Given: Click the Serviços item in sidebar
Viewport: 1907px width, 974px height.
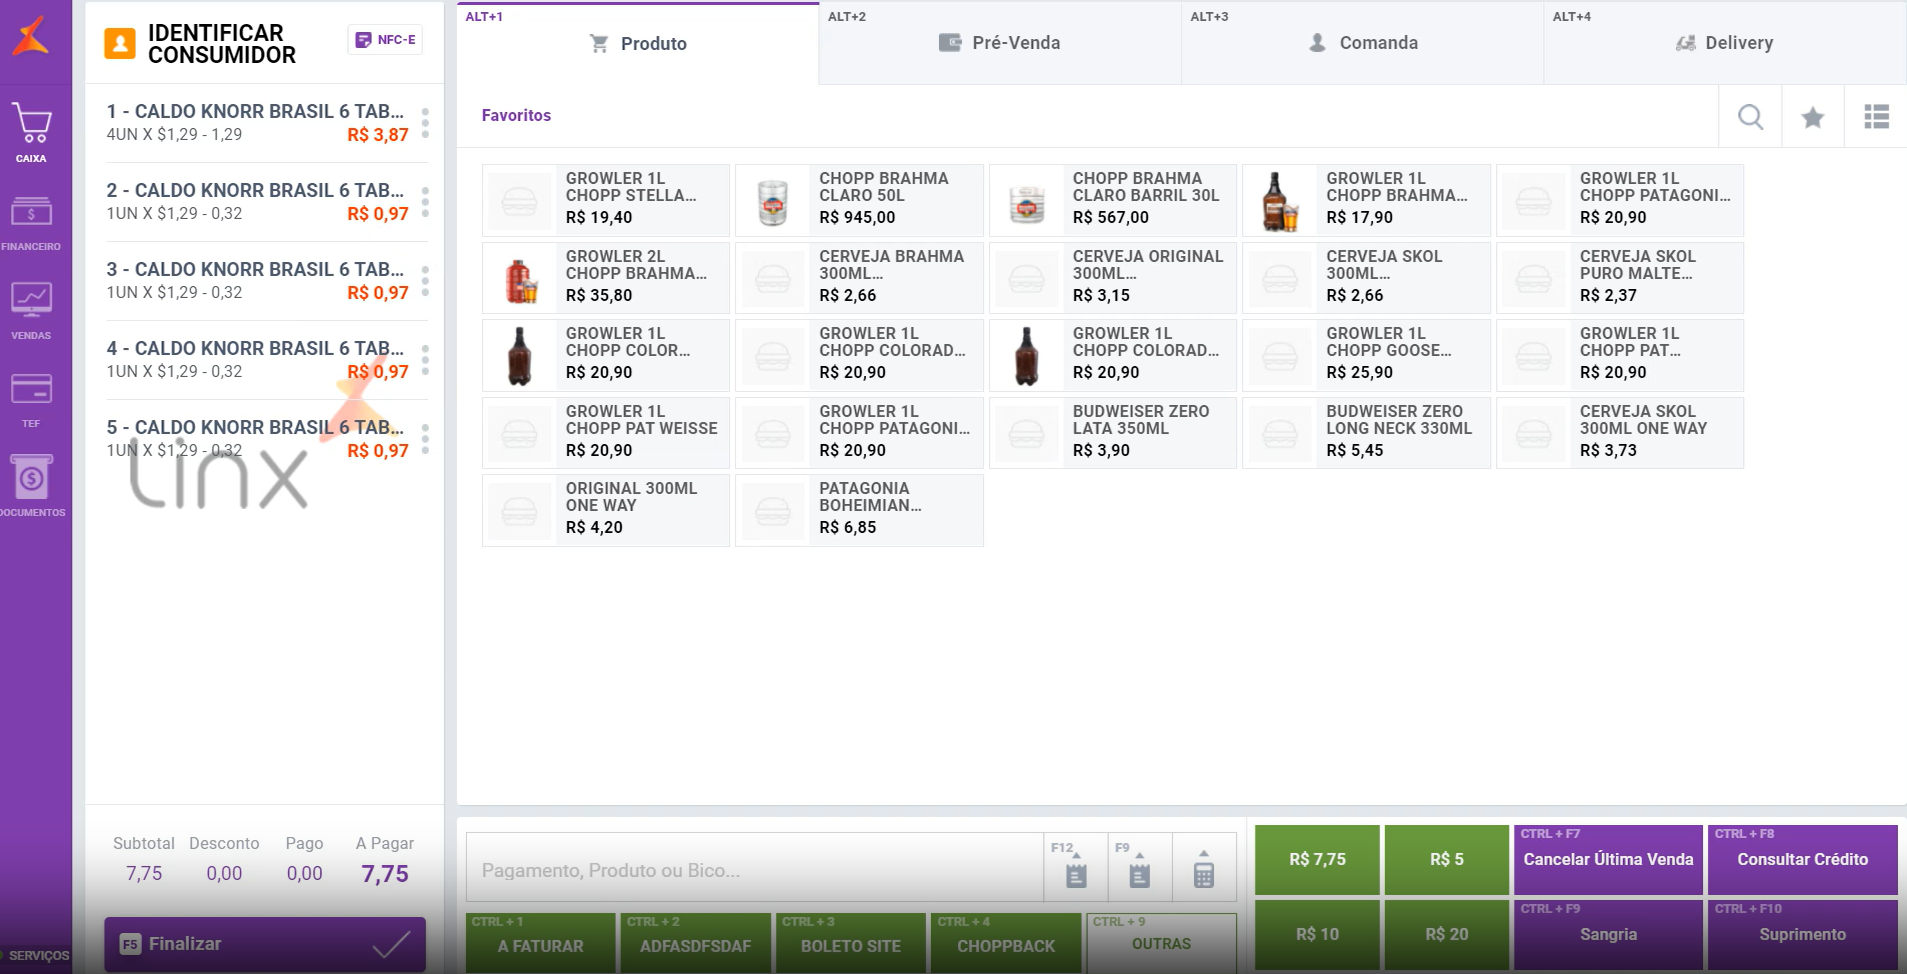Looking at the screenshot, I should pyautogui.click(x=36, y=955).
